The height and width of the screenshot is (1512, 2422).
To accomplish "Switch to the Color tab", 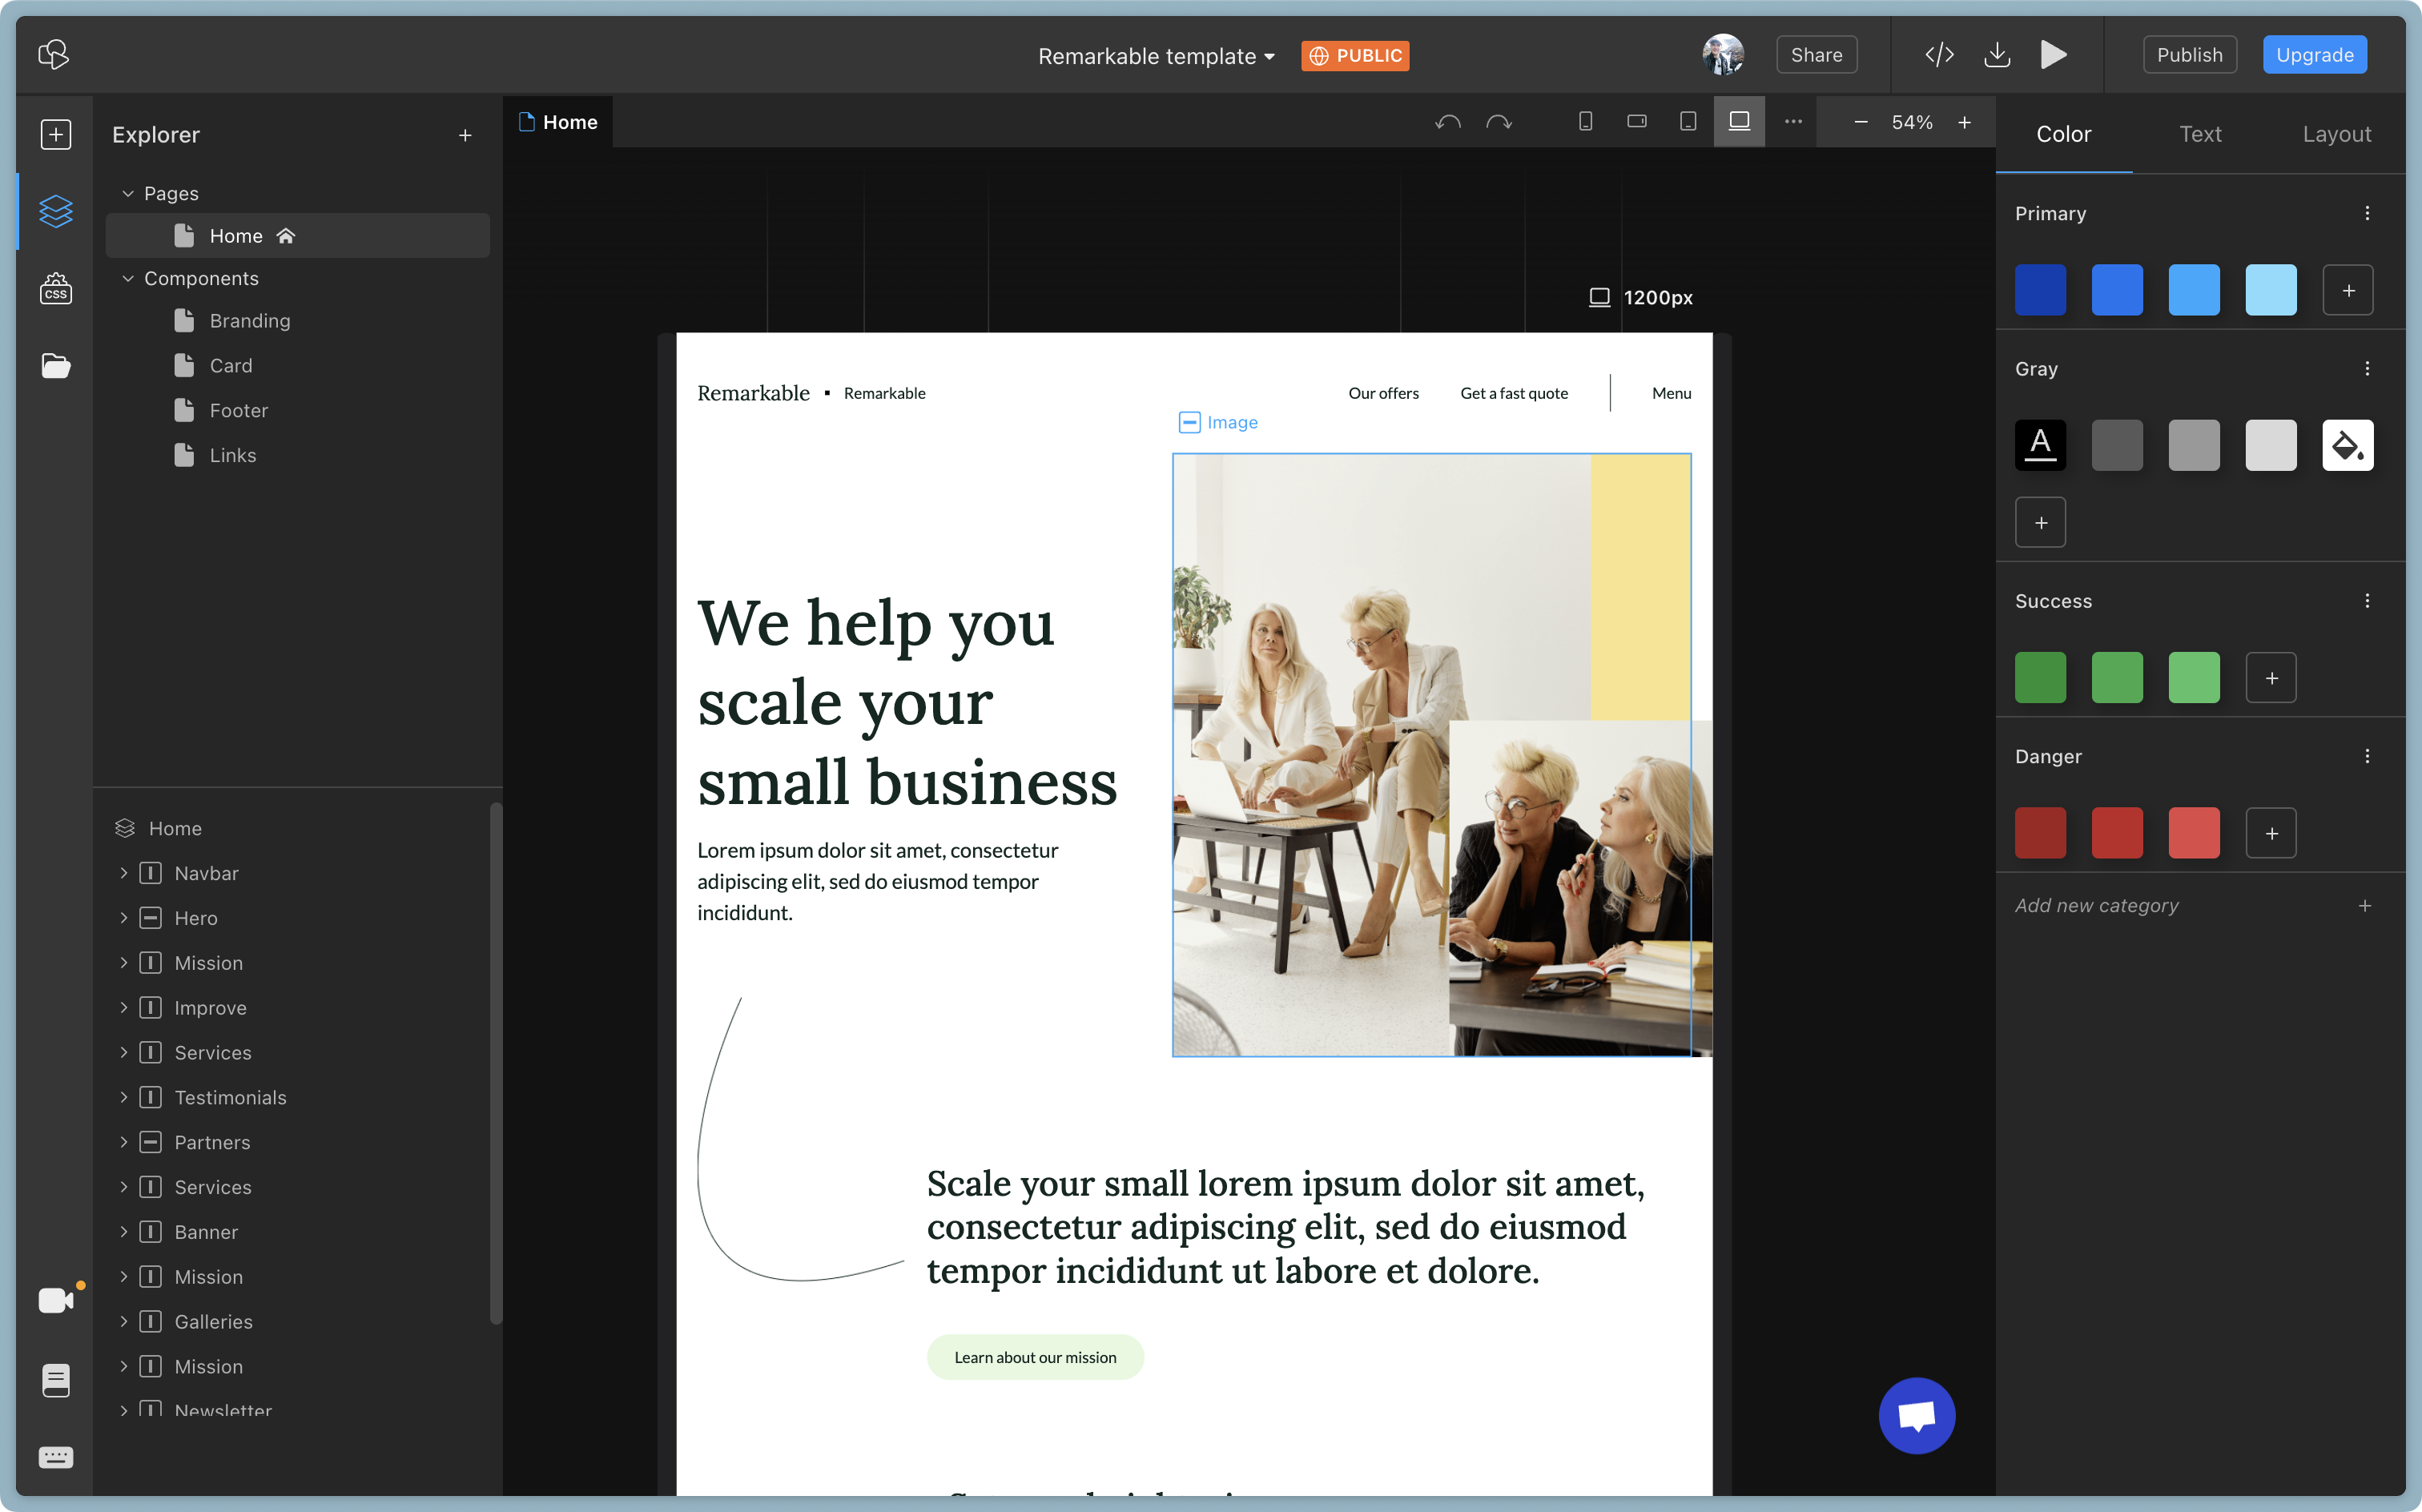I will tap(2063, 134).
